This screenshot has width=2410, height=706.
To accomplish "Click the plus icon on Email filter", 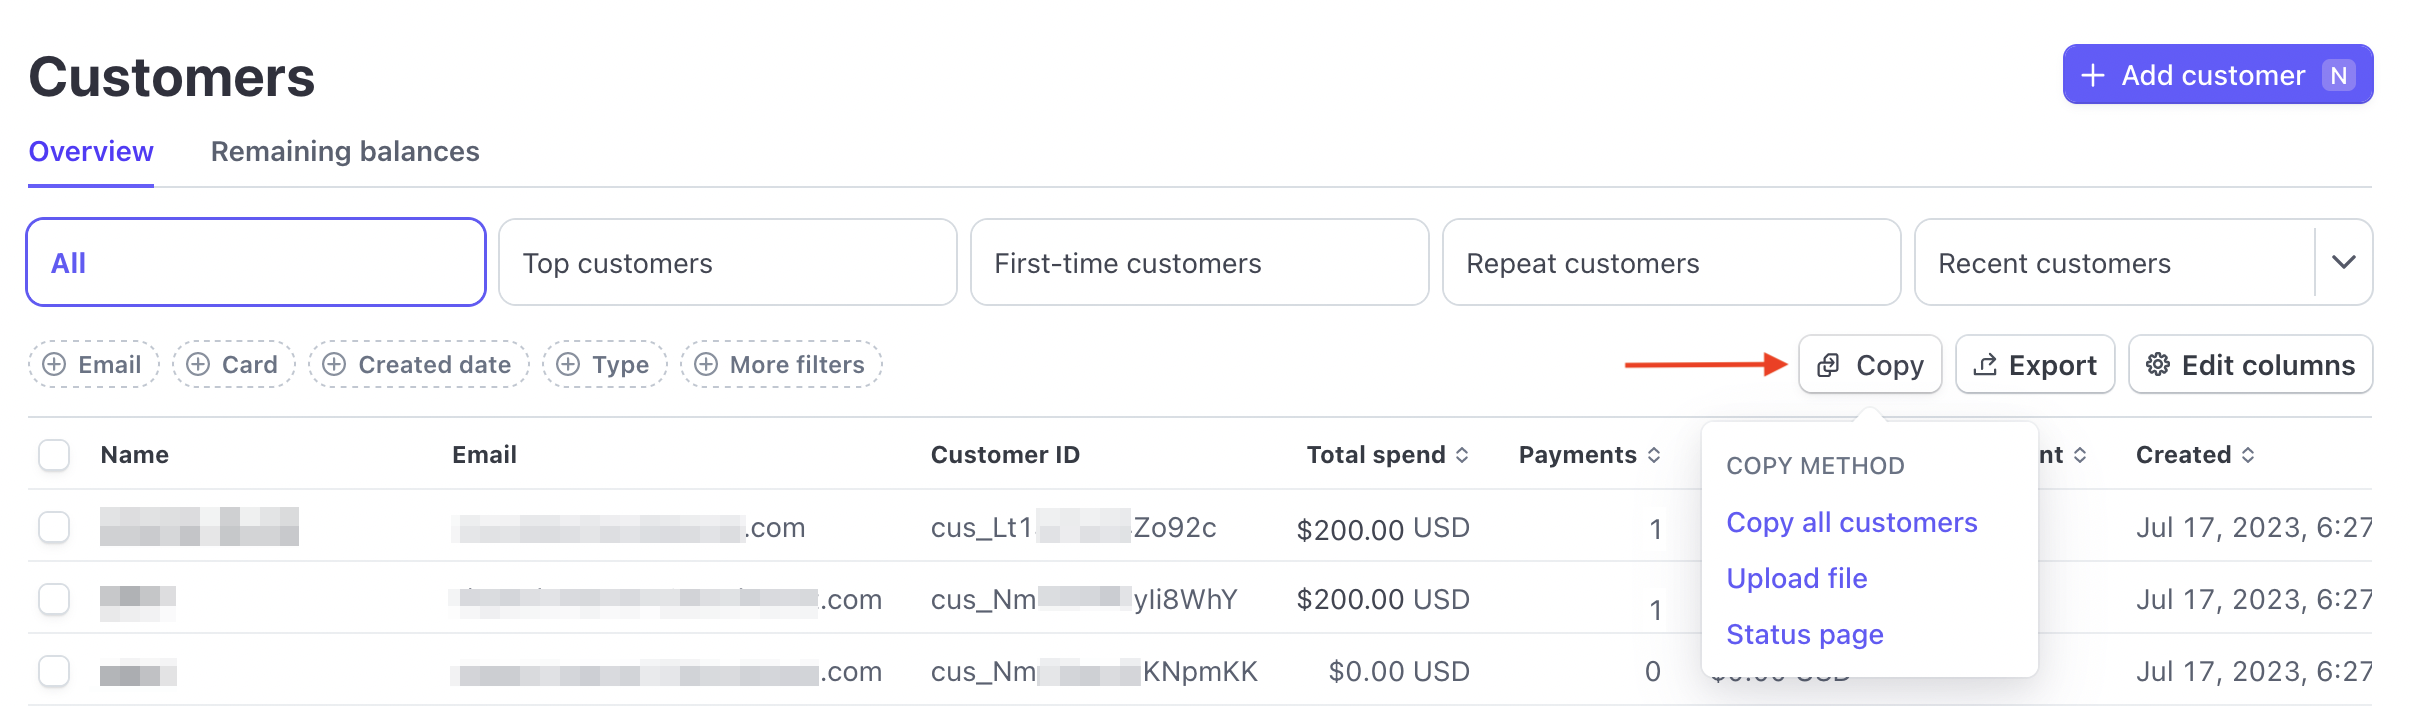I will (54, 365).
